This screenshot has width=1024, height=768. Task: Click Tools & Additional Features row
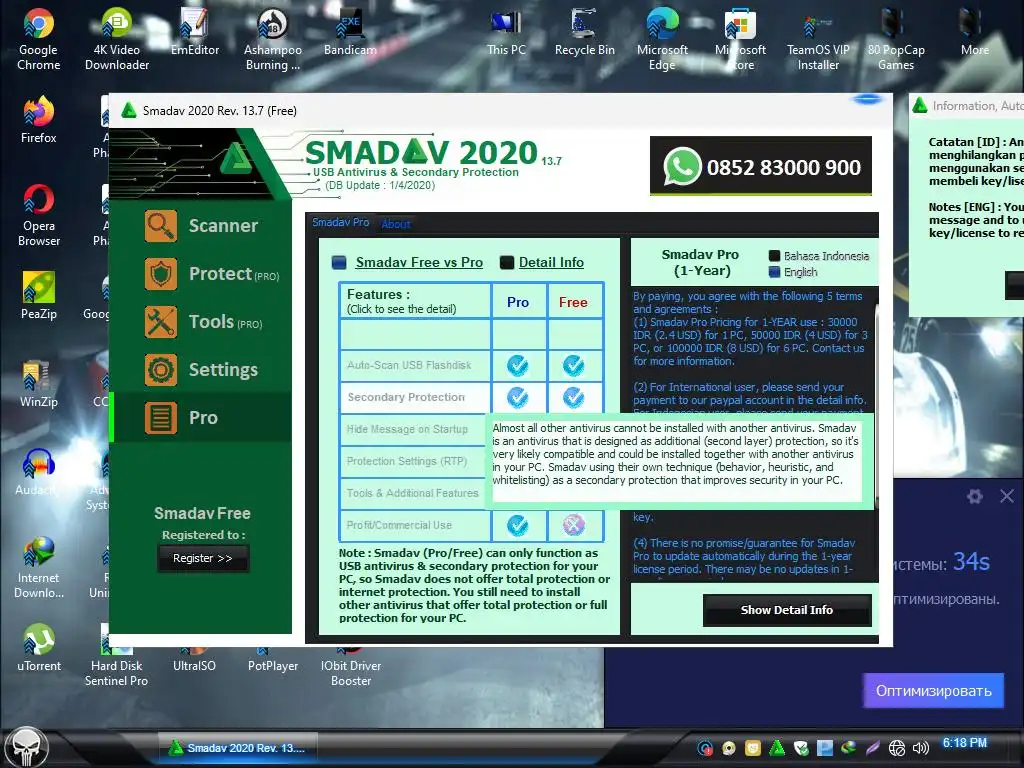pos(415,493)
